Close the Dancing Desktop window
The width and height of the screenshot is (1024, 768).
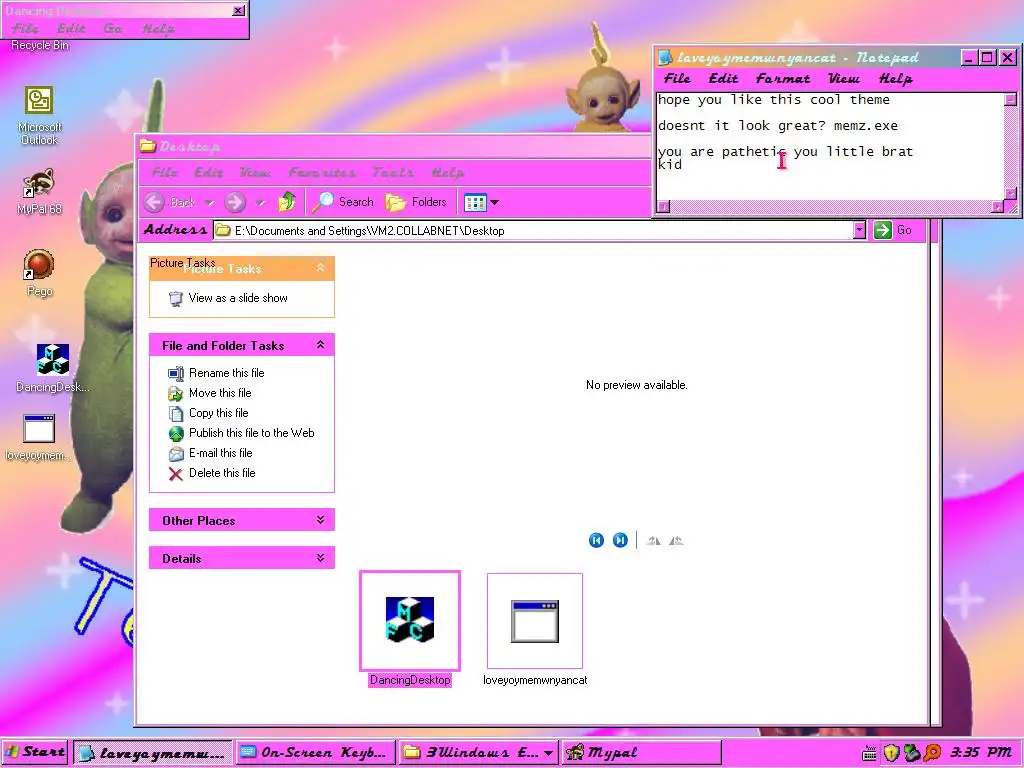[239, 10]
